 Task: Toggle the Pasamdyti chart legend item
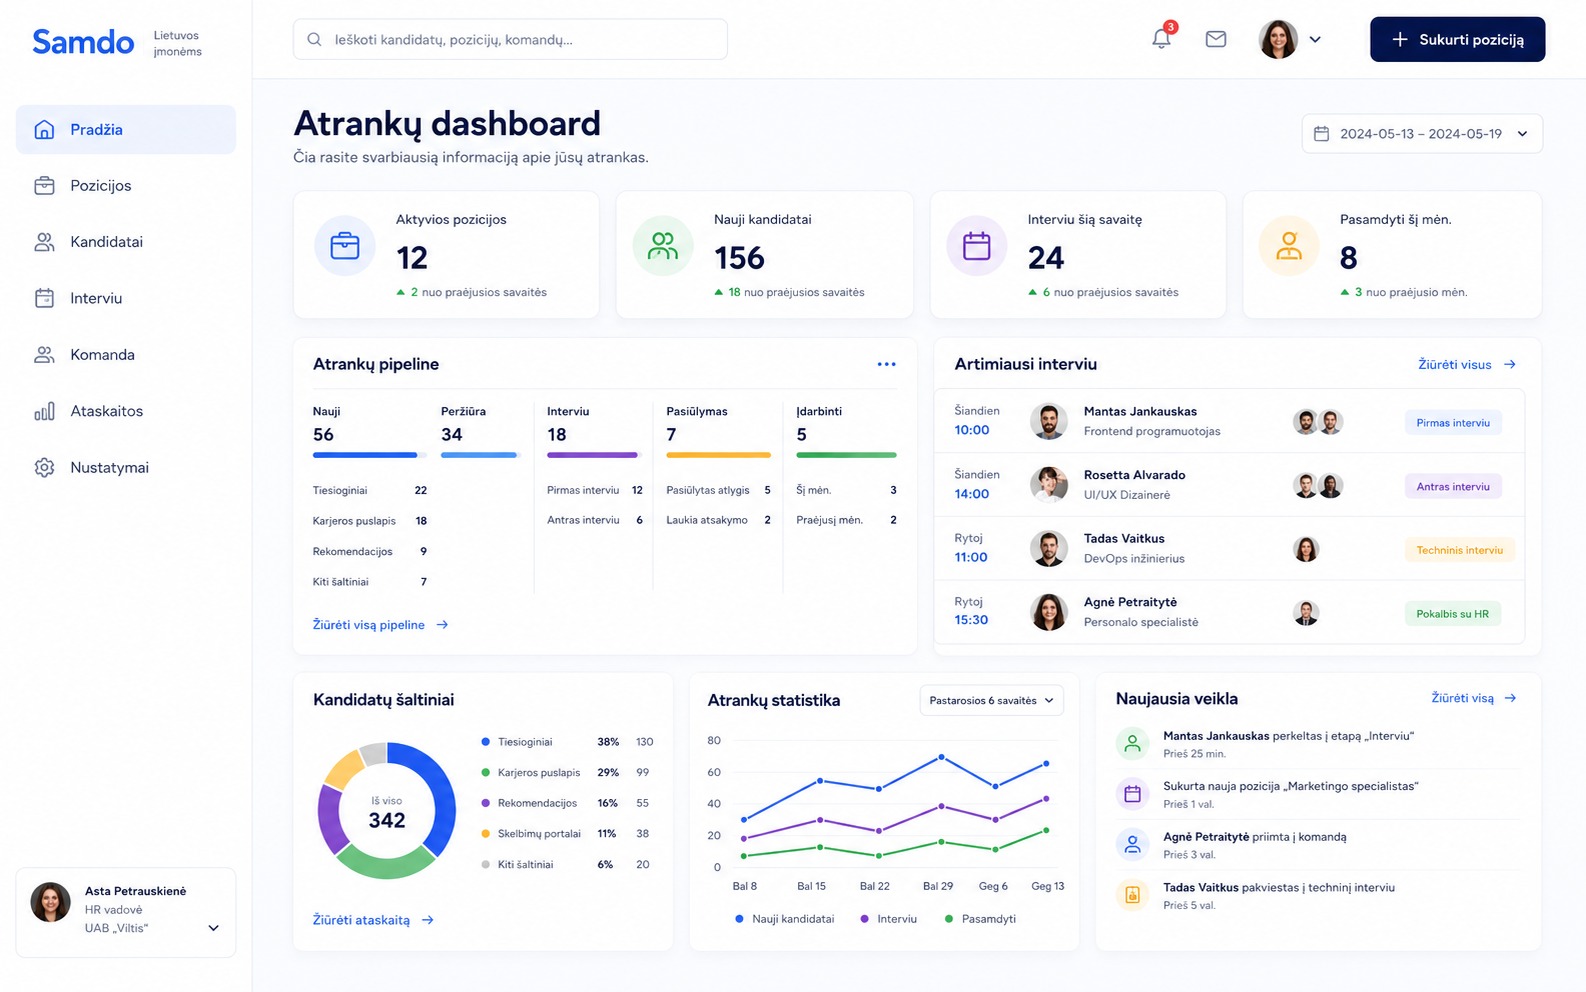point(980,919)
